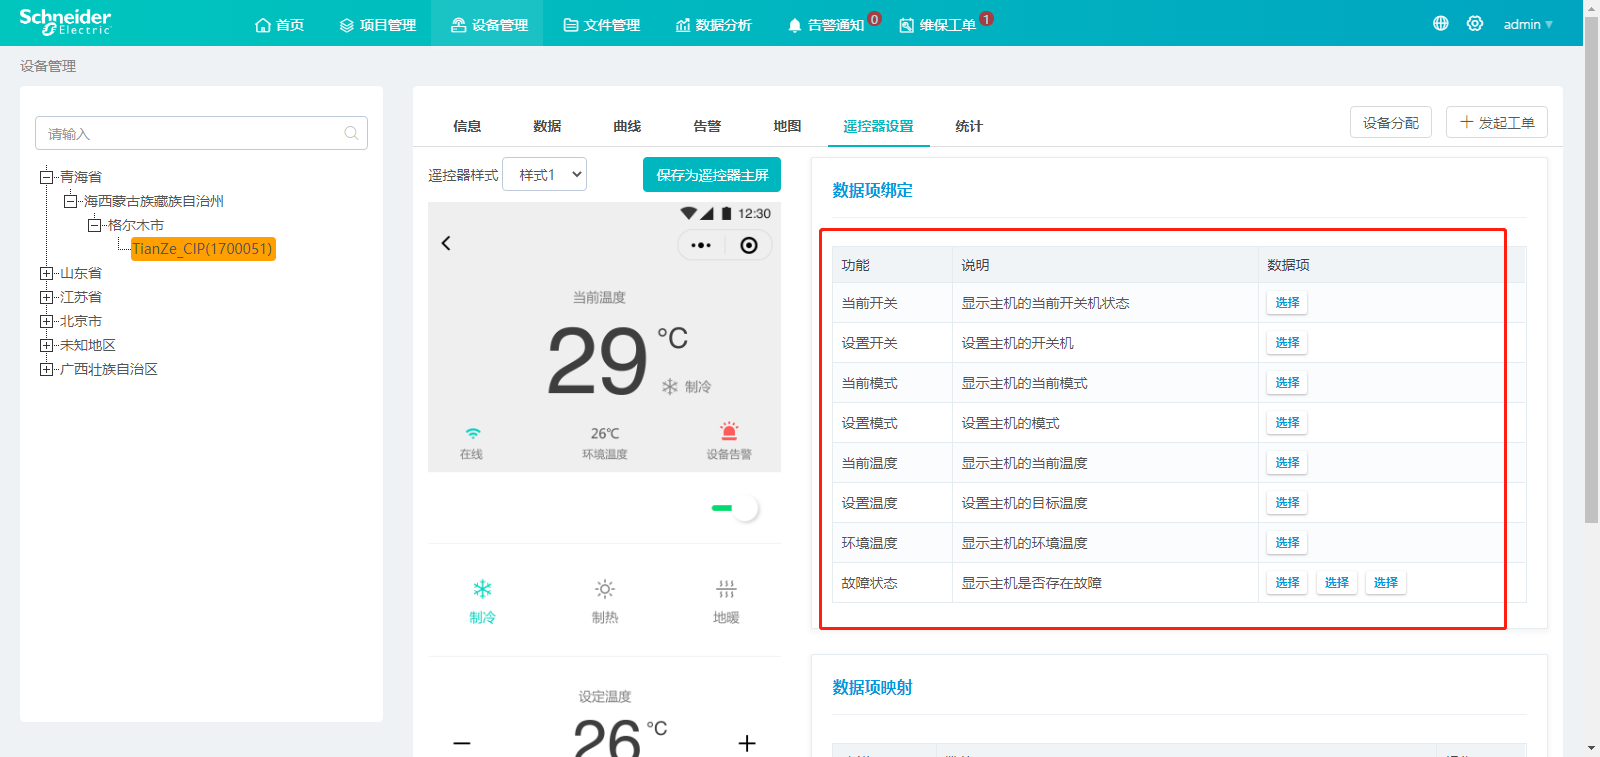The width and height of the screenshot is (1600, 757).
Task: Open 维保工单 menu
Action: pyautogui.click(x=938, y=24)
